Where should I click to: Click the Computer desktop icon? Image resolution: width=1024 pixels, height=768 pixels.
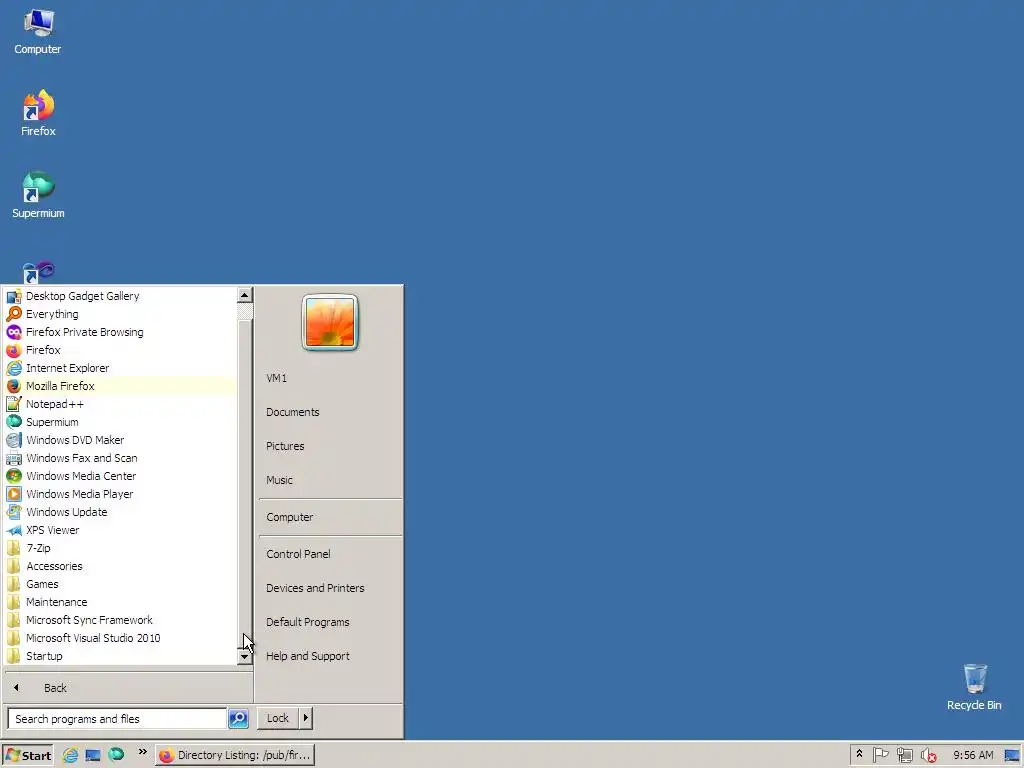point(38,32)
